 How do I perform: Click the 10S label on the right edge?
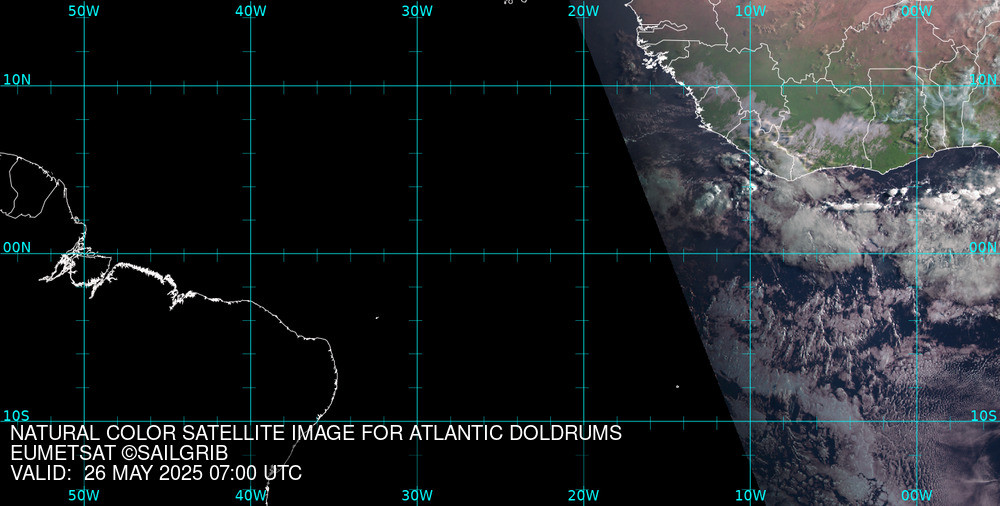coord(983,416)
